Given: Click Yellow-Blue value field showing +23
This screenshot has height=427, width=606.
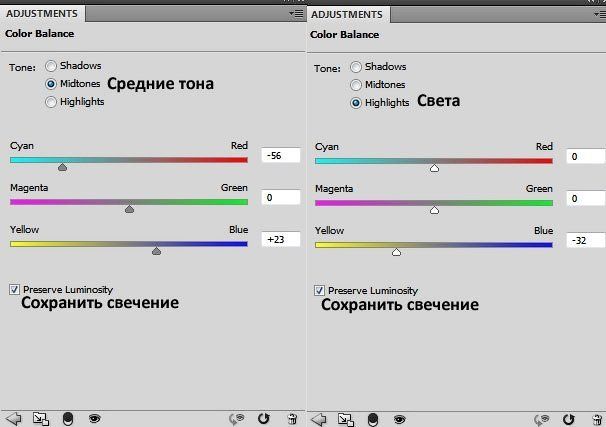Looking at the screenshot, I should pyautogui.click(x=281, y=240).
